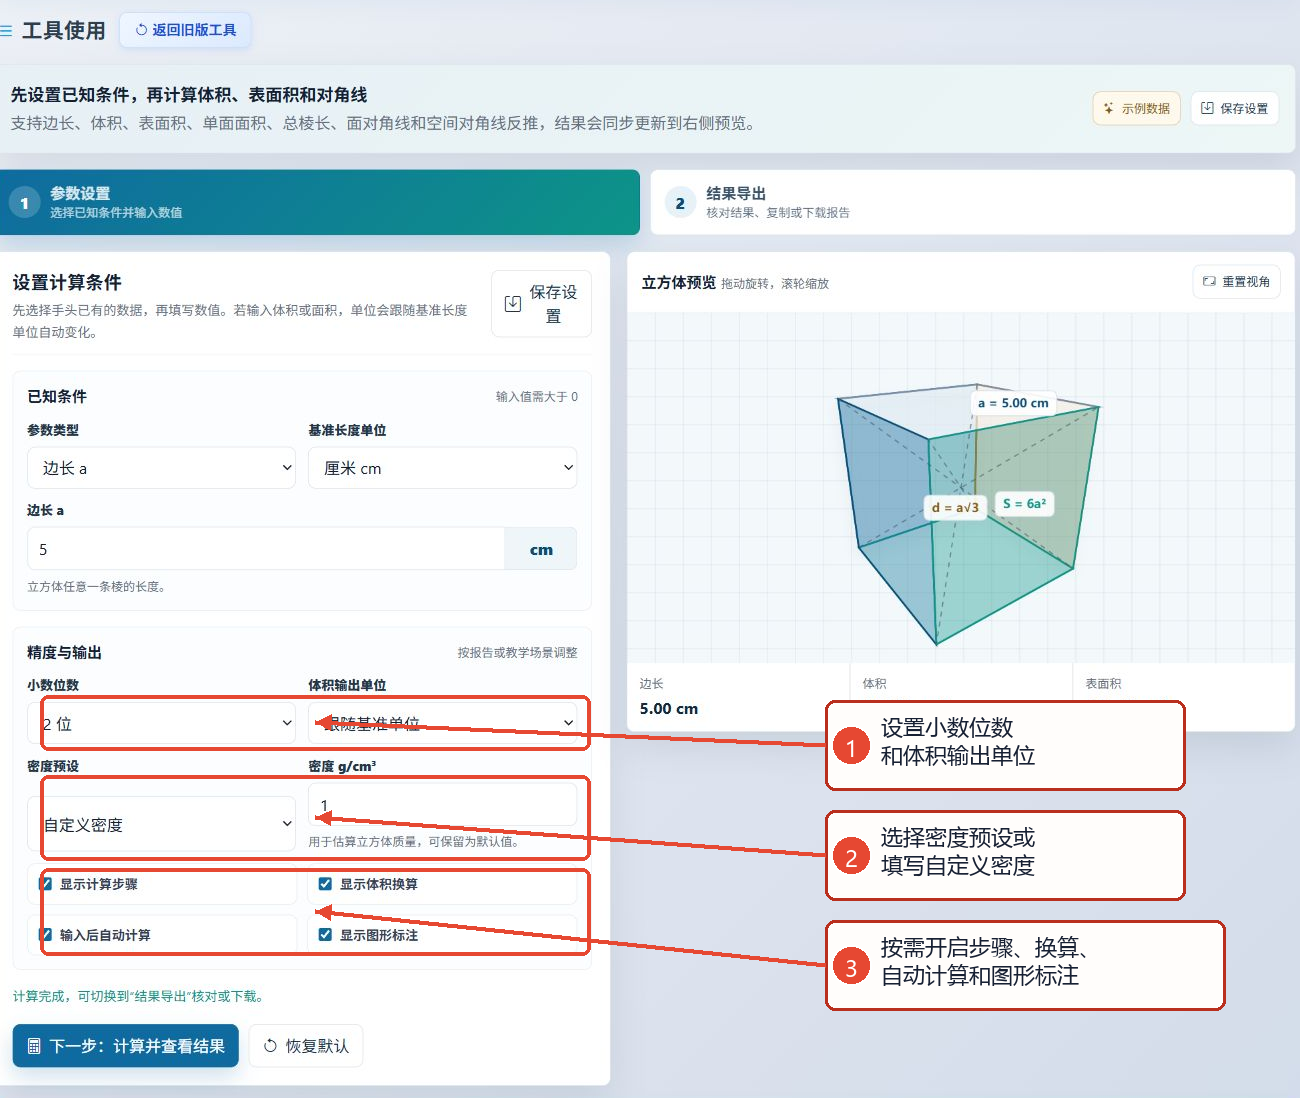Image resolution: width=1300 pixels, height=1098 pixels.
Task: Focus the 边长 a input field
Action: [x=266, y=549]
